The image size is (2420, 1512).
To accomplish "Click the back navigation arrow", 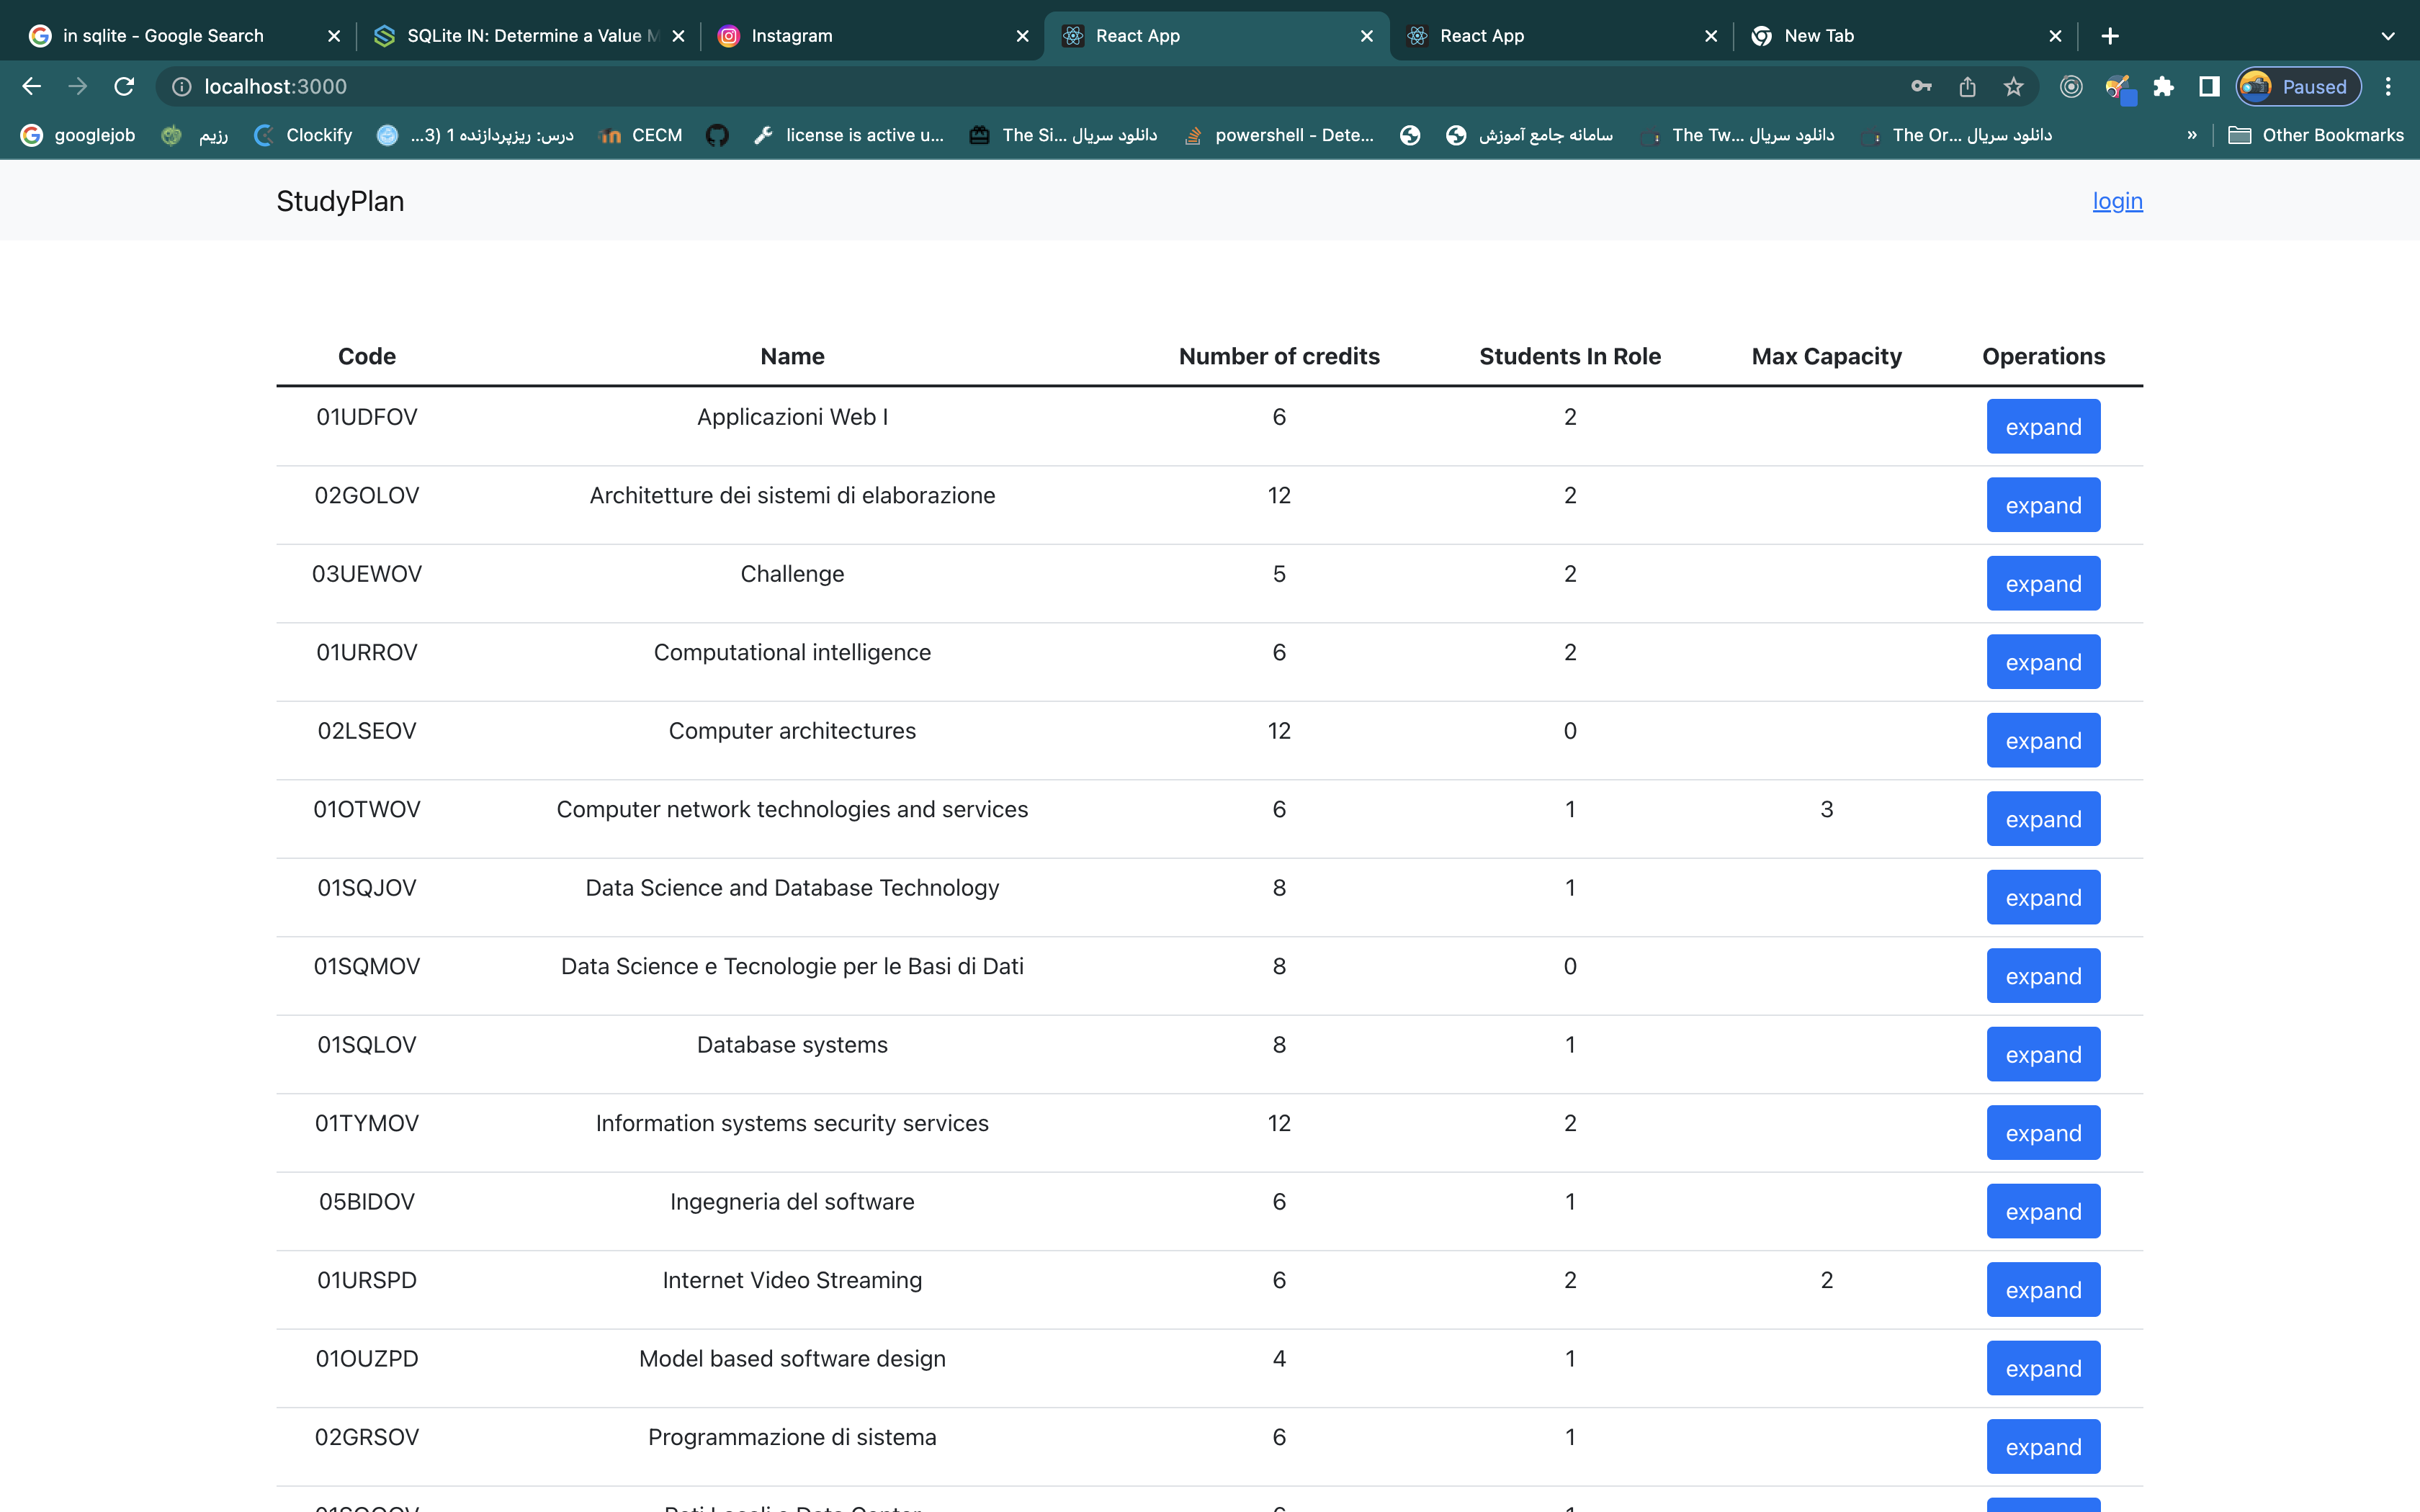I will (31, 87).
